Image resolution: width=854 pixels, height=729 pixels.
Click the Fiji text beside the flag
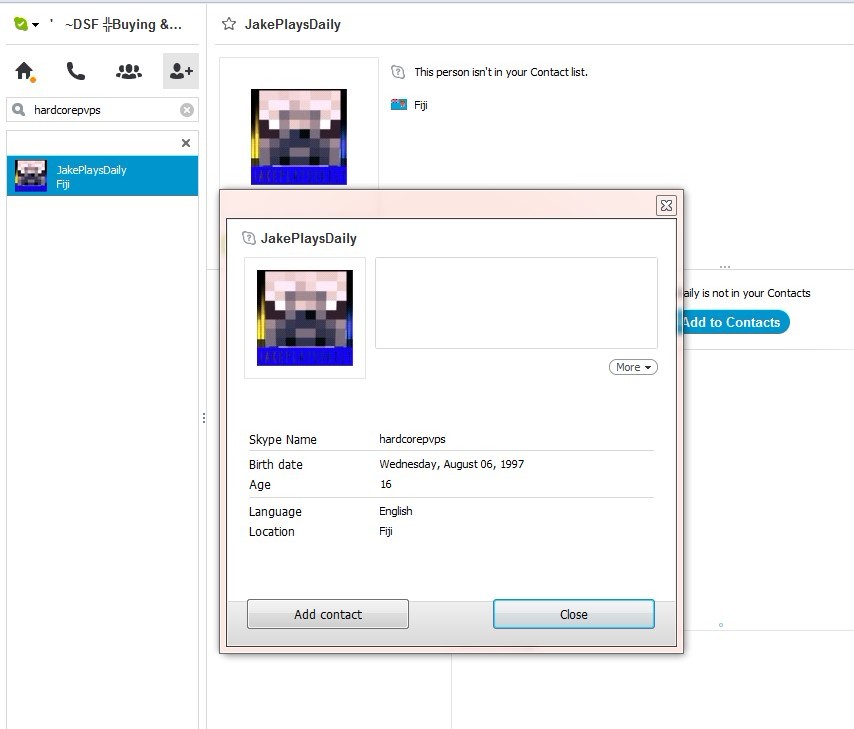coord(420,105)
